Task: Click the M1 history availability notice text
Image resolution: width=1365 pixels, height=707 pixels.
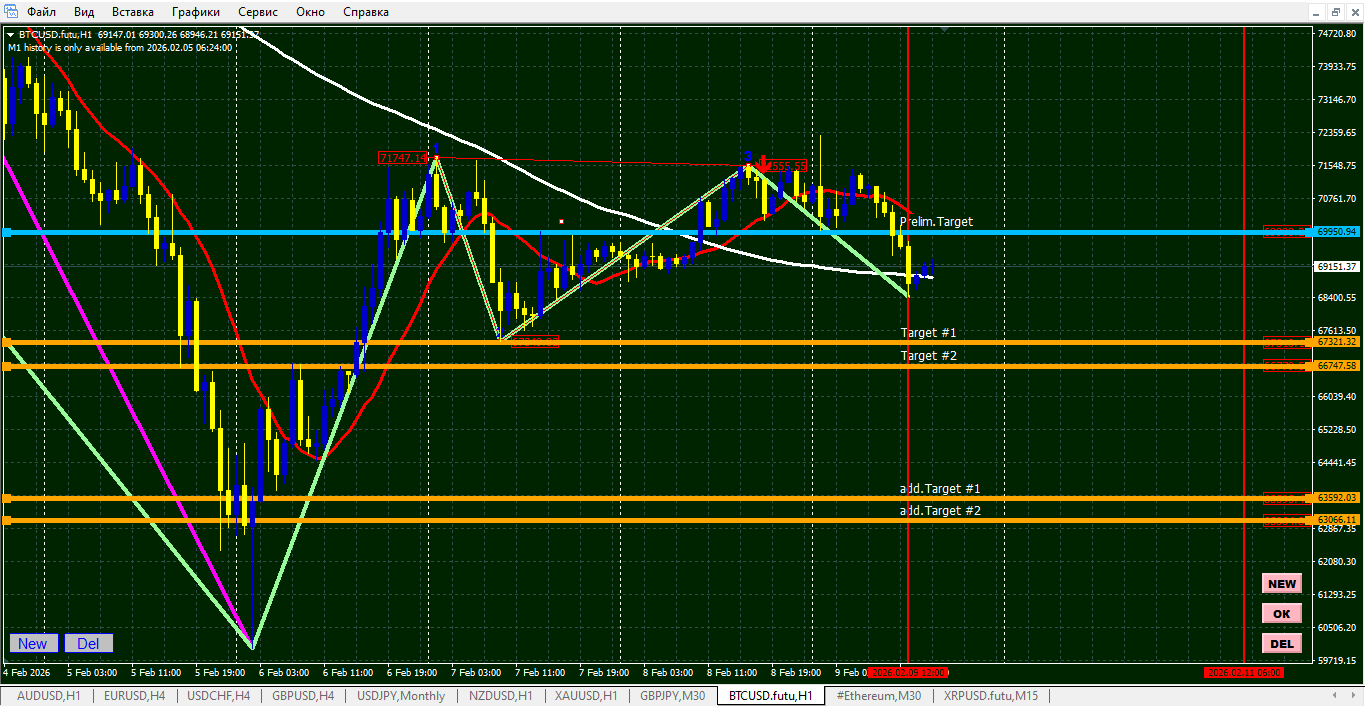Action: pyautogui.click(x=120, y=47)
